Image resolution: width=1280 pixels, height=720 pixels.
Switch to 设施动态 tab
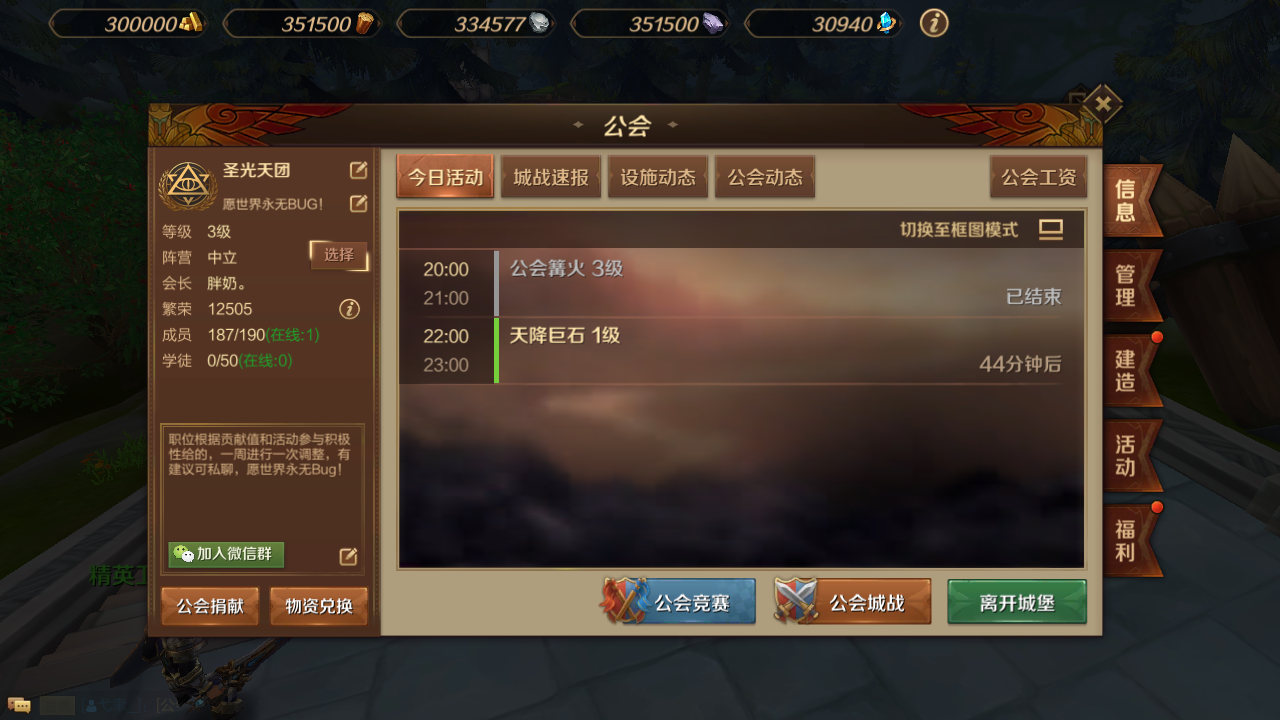click(x=658, y=177)
